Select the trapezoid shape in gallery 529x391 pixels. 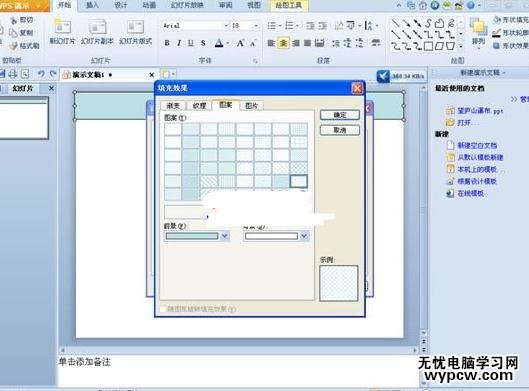point(450,46)
